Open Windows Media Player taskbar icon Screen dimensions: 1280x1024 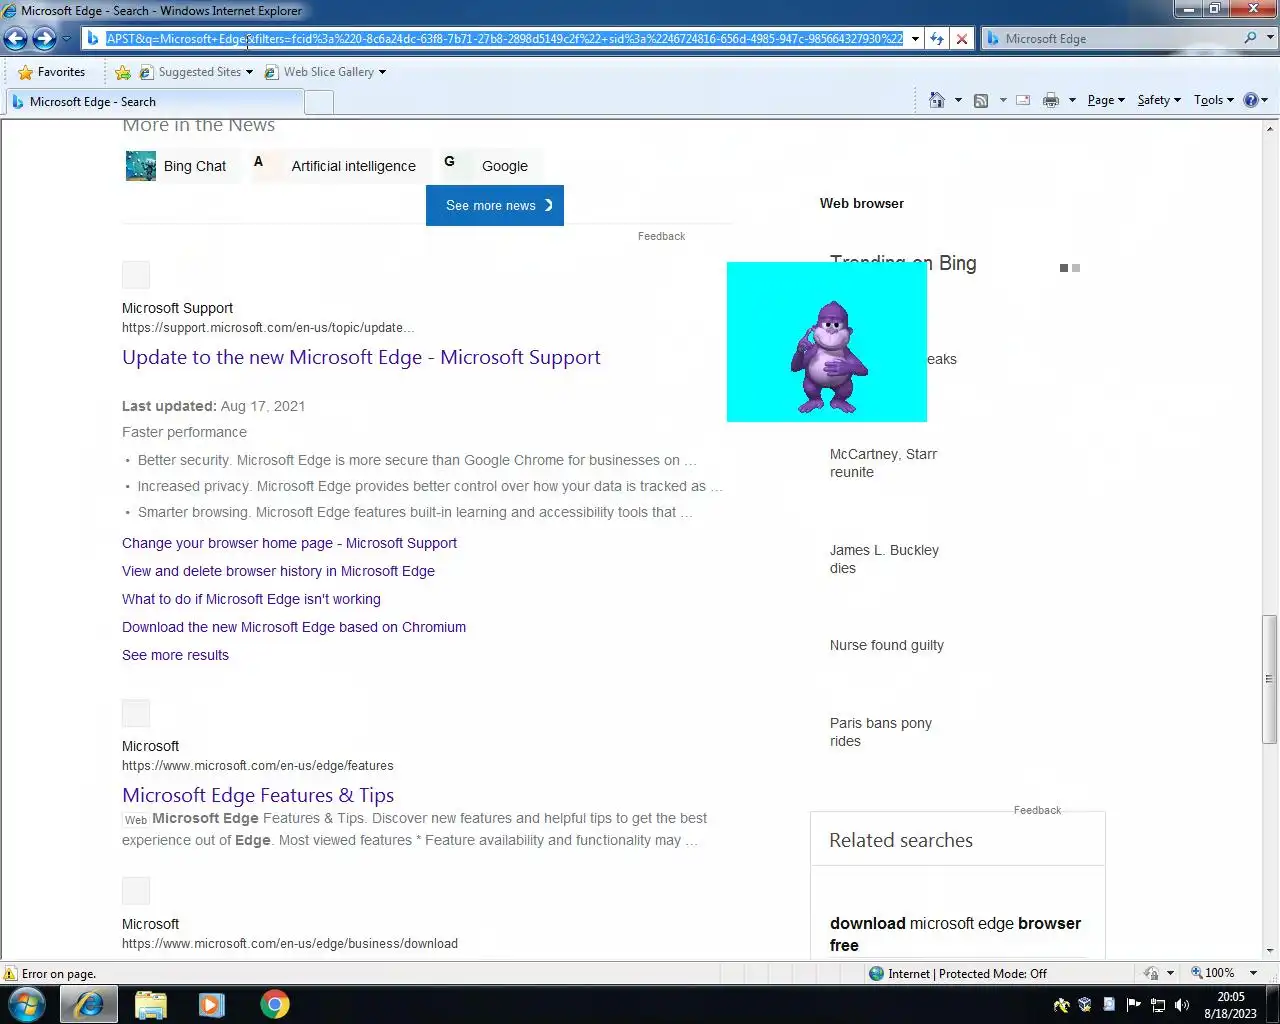pos(211,1004)
